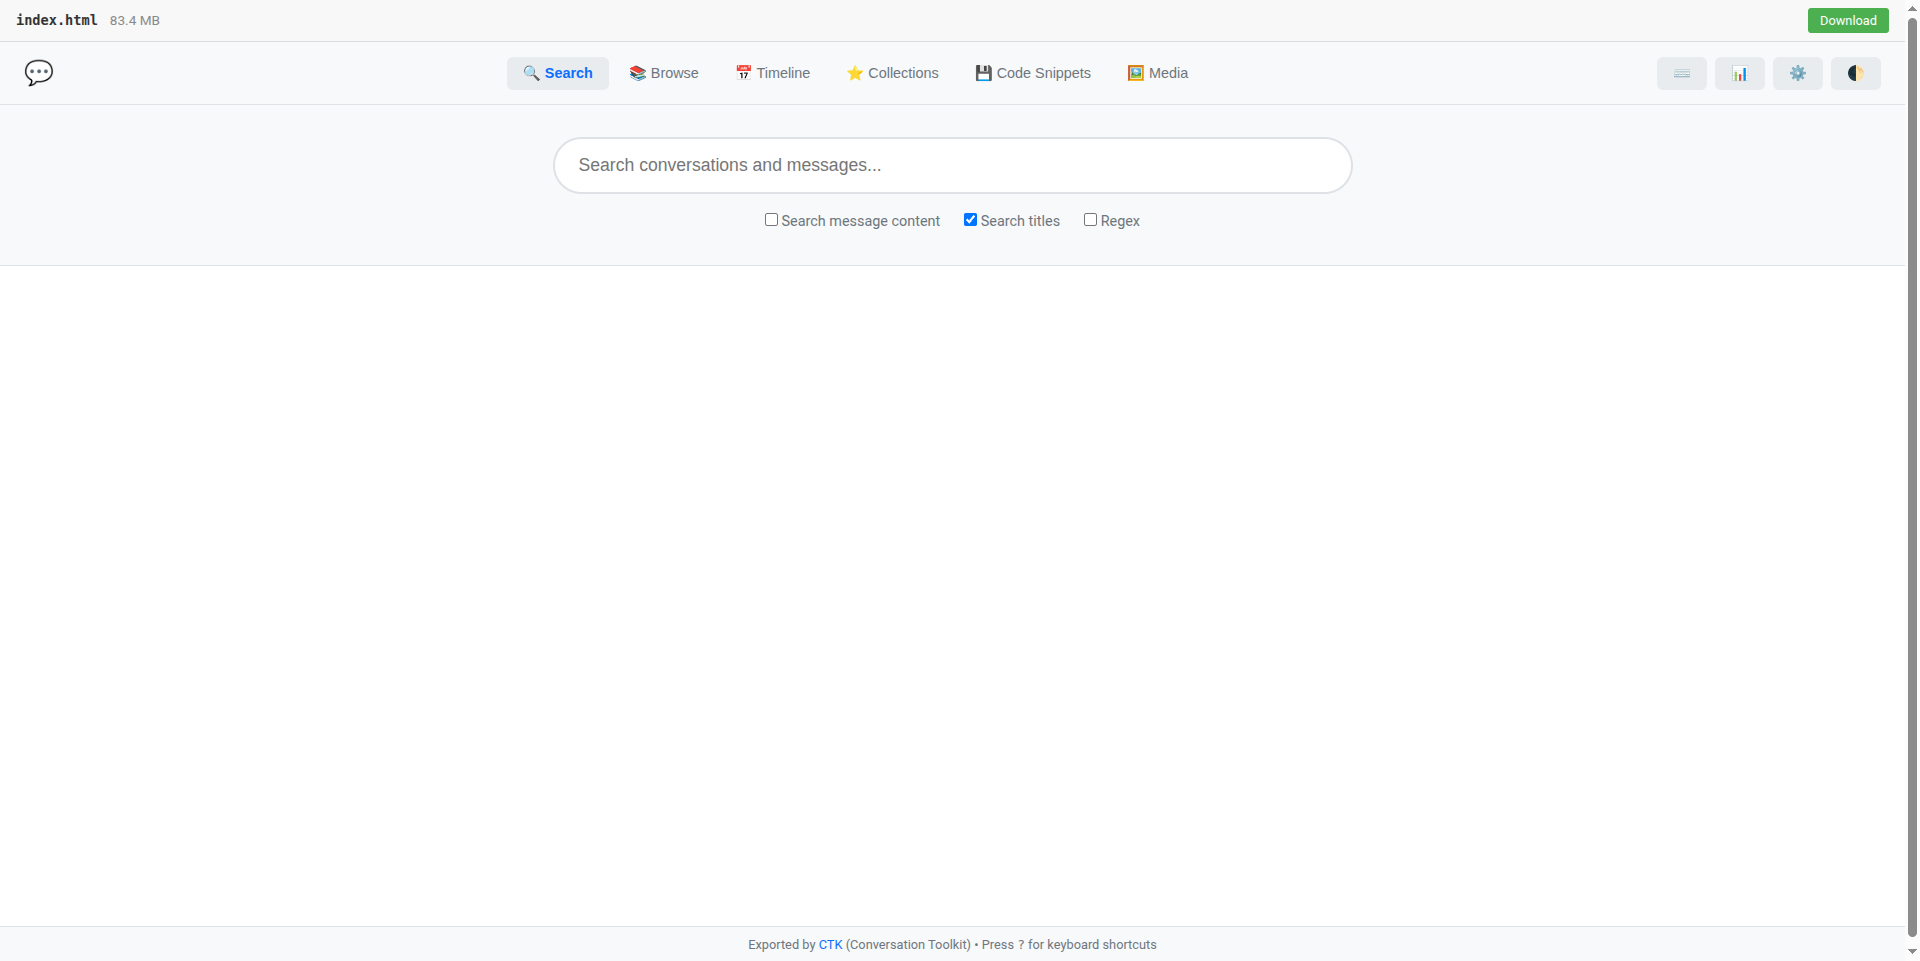Focus the conversations search field

[952, 165]
